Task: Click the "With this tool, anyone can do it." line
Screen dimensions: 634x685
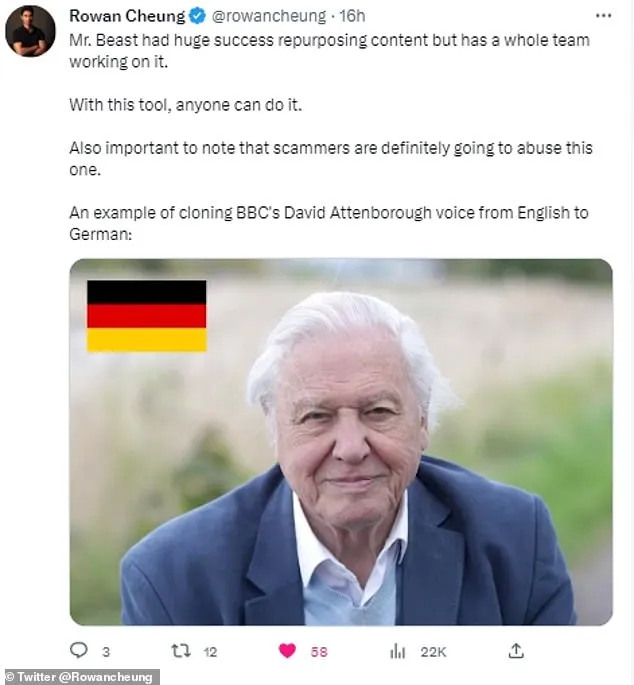Action: click(x=185, y=105)
